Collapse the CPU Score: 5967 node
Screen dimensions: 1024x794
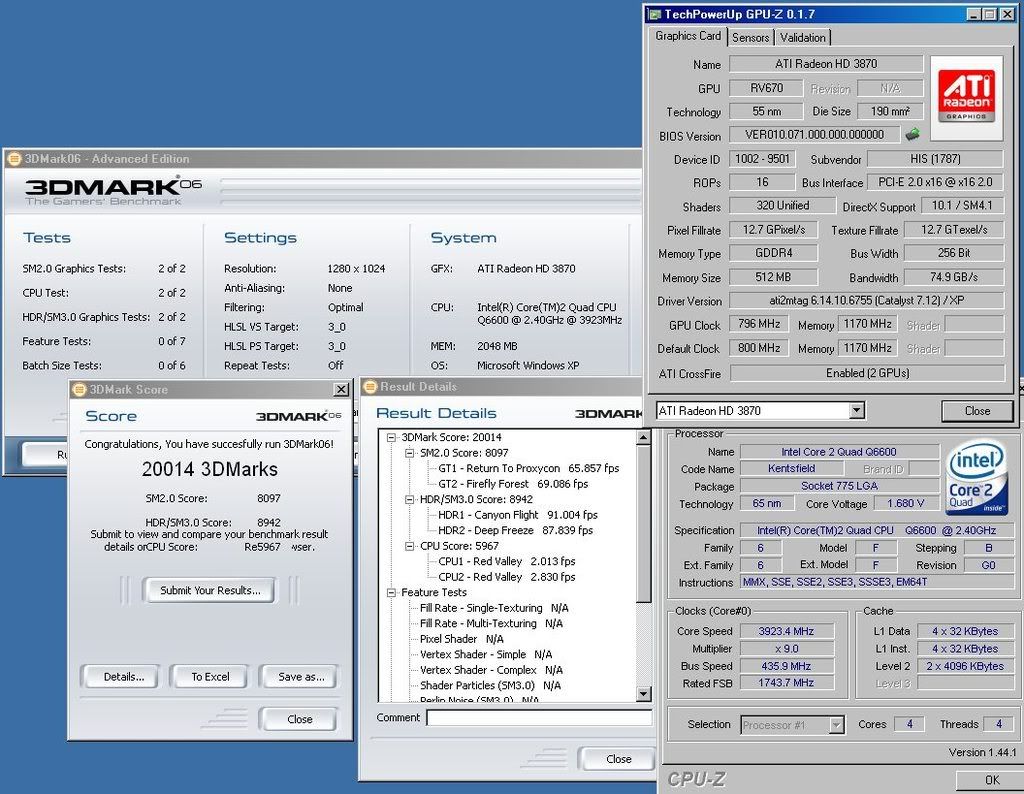pos(409,546)
